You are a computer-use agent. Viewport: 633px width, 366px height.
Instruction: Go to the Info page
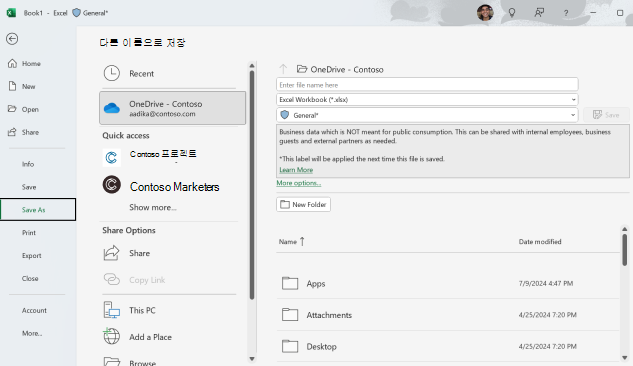click(x=28, y=164)
